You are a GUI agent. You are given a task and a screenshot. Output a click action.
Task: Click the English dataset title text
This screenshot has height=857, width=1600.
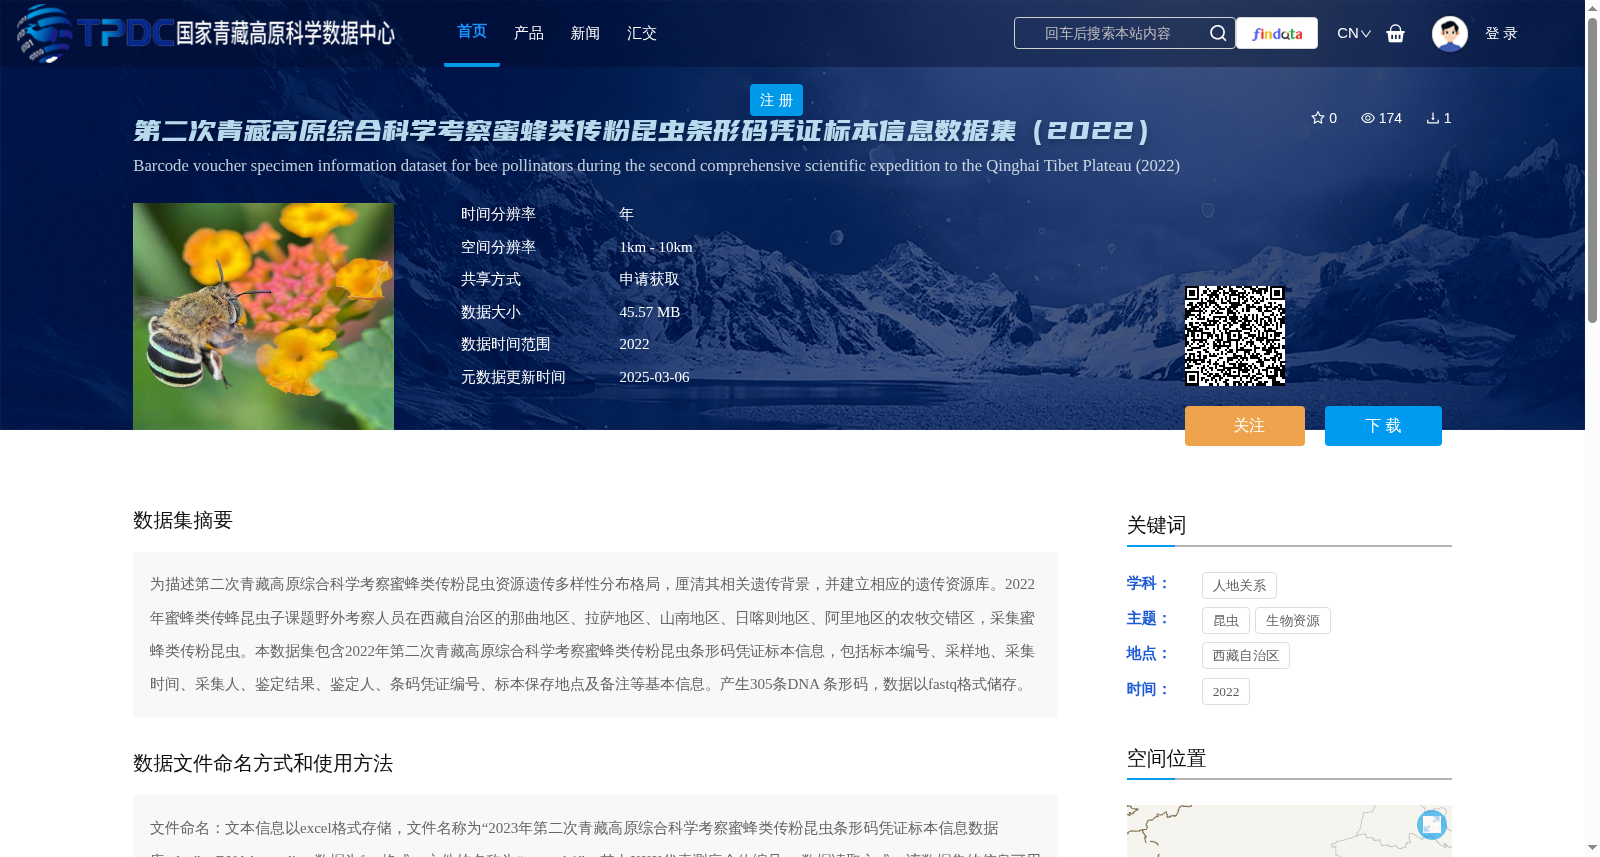(x=656, y=166)
